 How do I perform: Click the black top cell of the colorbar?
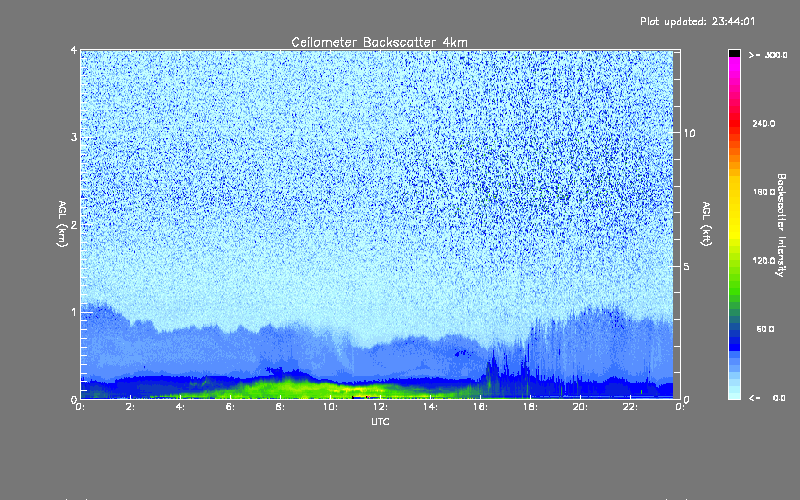point(734,54)
